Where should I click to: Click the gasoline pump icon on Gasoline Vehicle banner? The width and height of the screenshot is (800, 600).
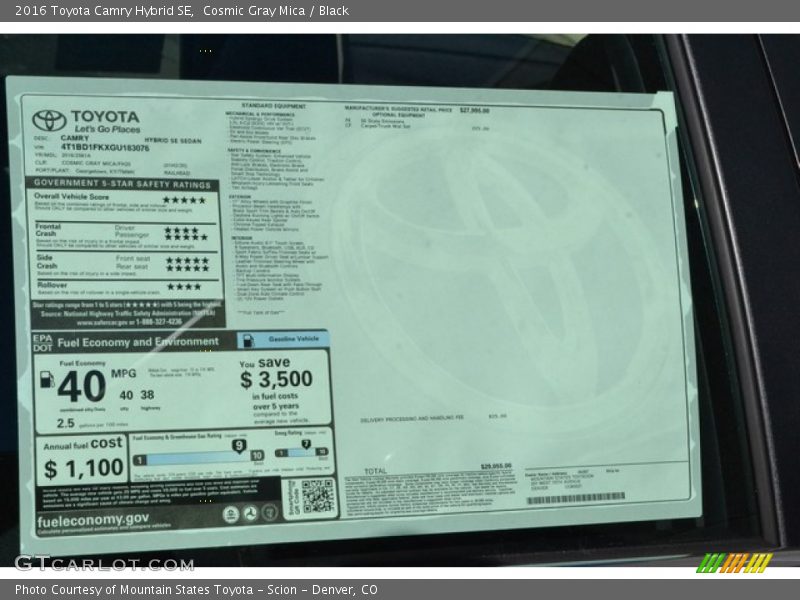tap(249, 340)
